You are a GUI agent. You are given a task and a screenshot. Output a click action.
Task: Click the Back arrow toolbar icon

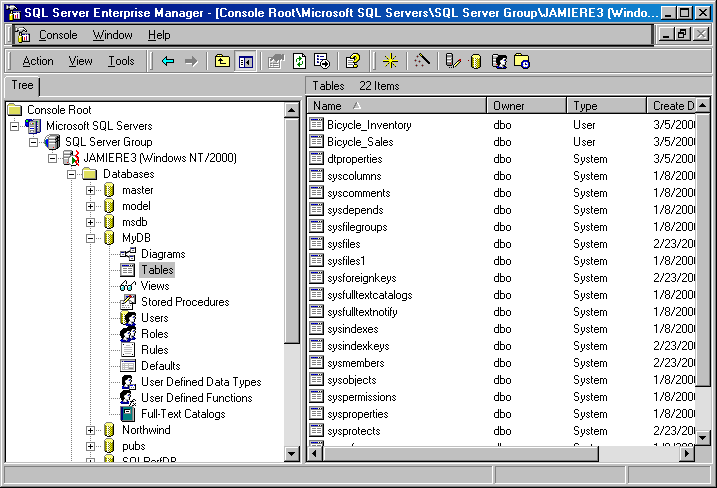click(x=168, y=61)
